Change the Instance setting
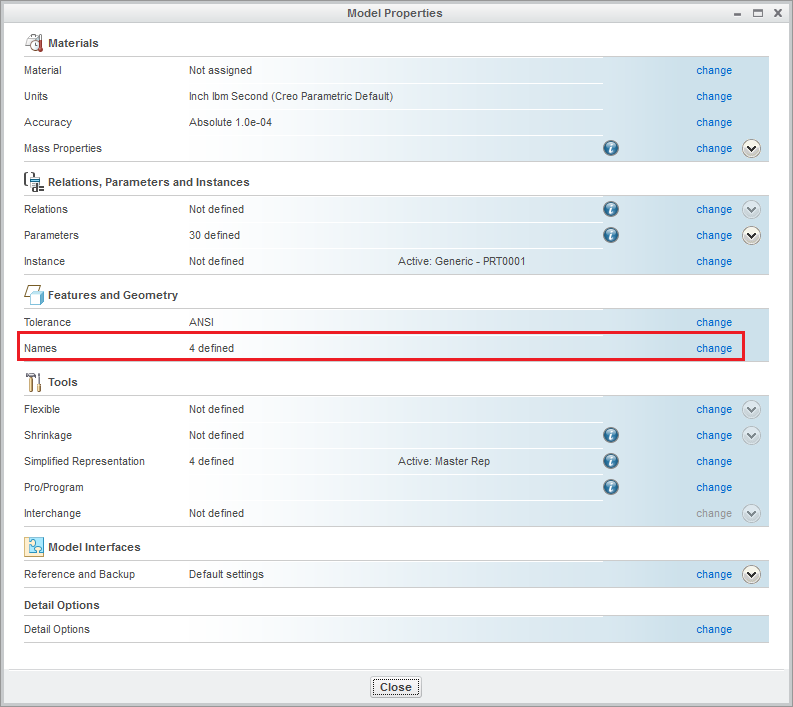This screenshot has height=707, width=793. pos(714,261)
